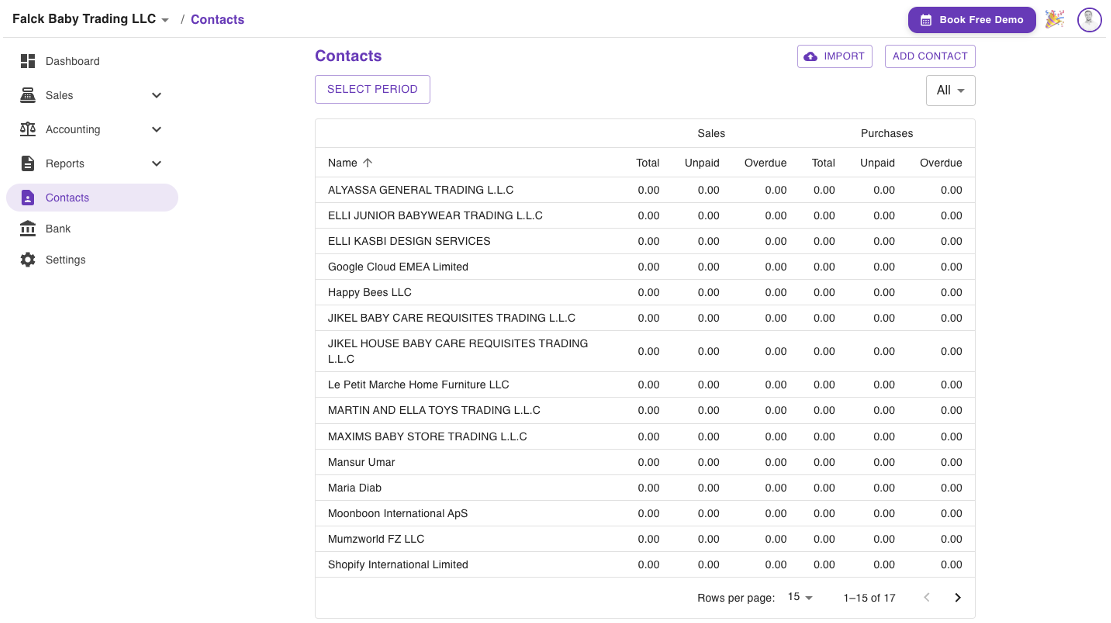Open the All filter dropdown
Image resolution: width=1111 pixels, height=623 pixels.
(950, 90)
